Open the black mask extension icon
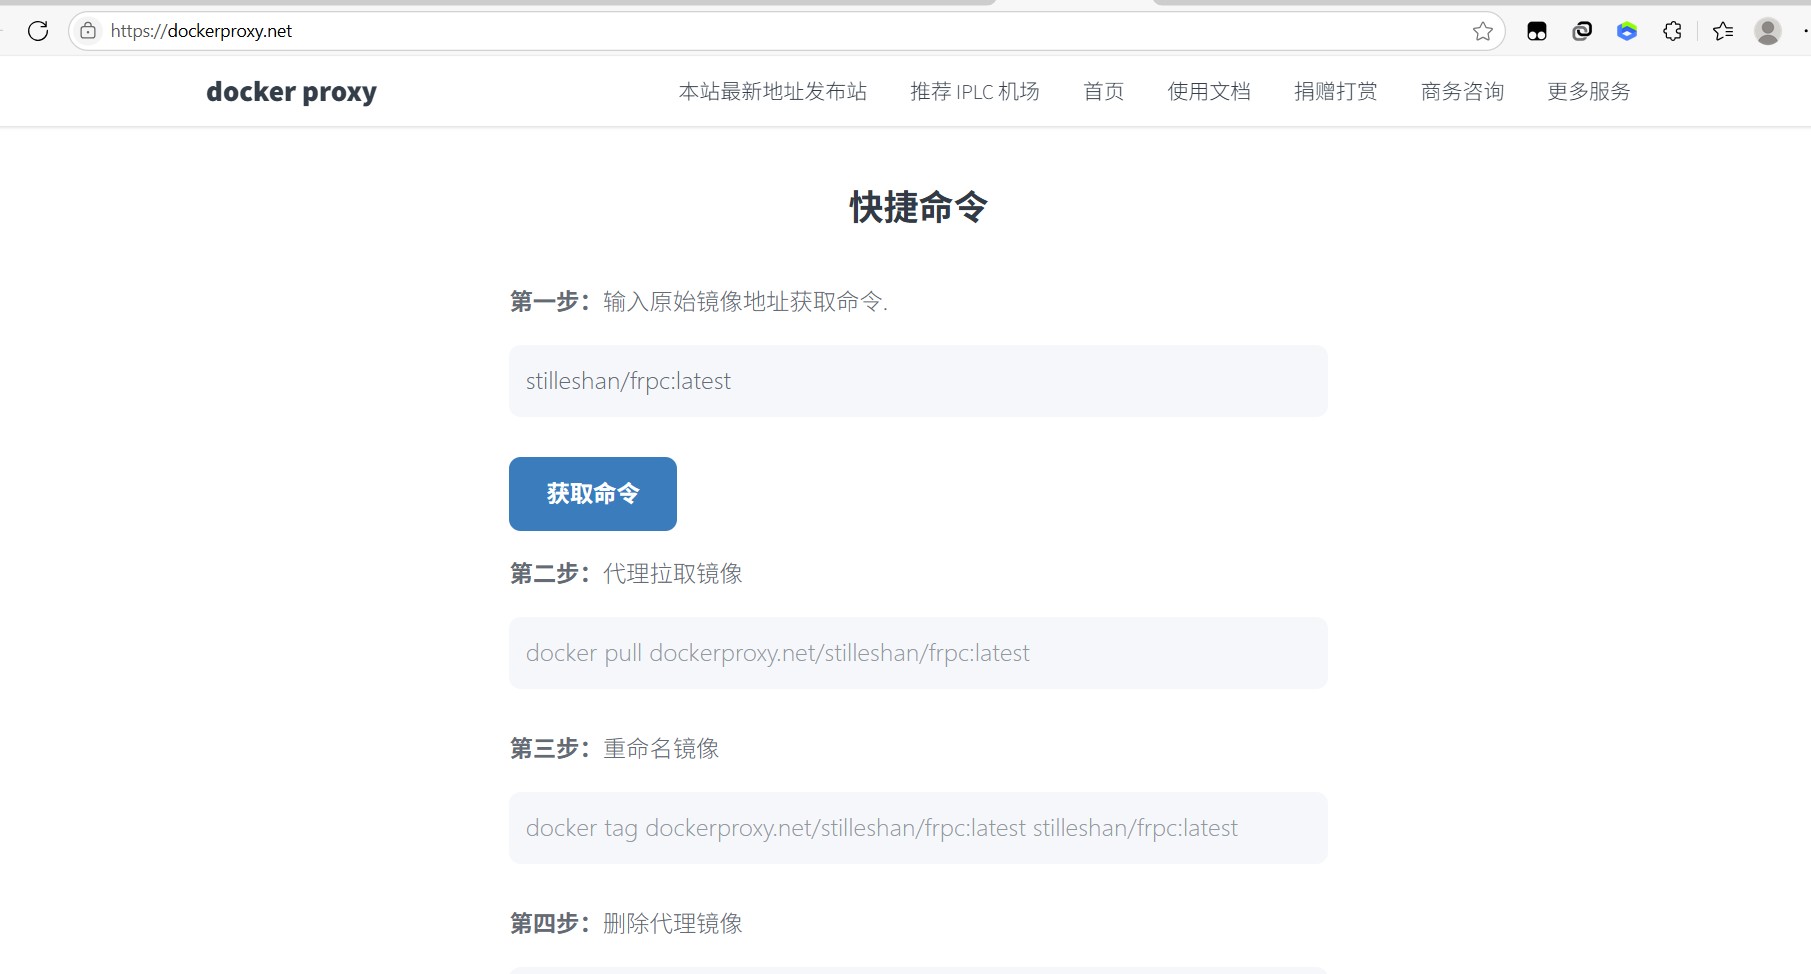The width and height of the screenshot is (1811, 974). click(x=1537, y=31)
